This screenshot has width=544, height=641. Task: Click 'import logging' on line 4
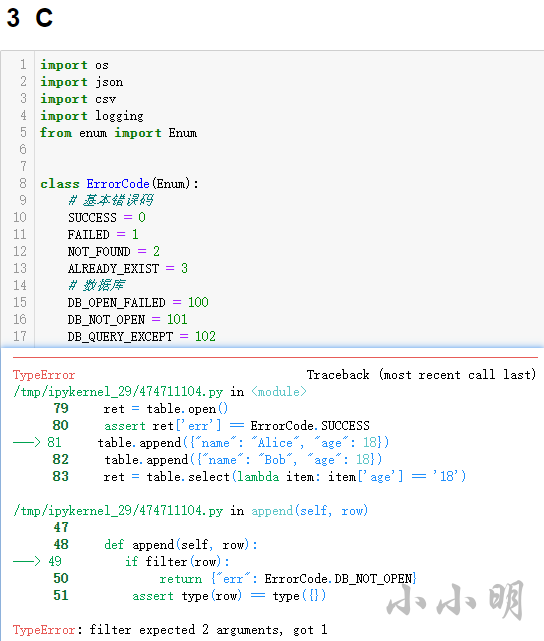pos(92,116)
